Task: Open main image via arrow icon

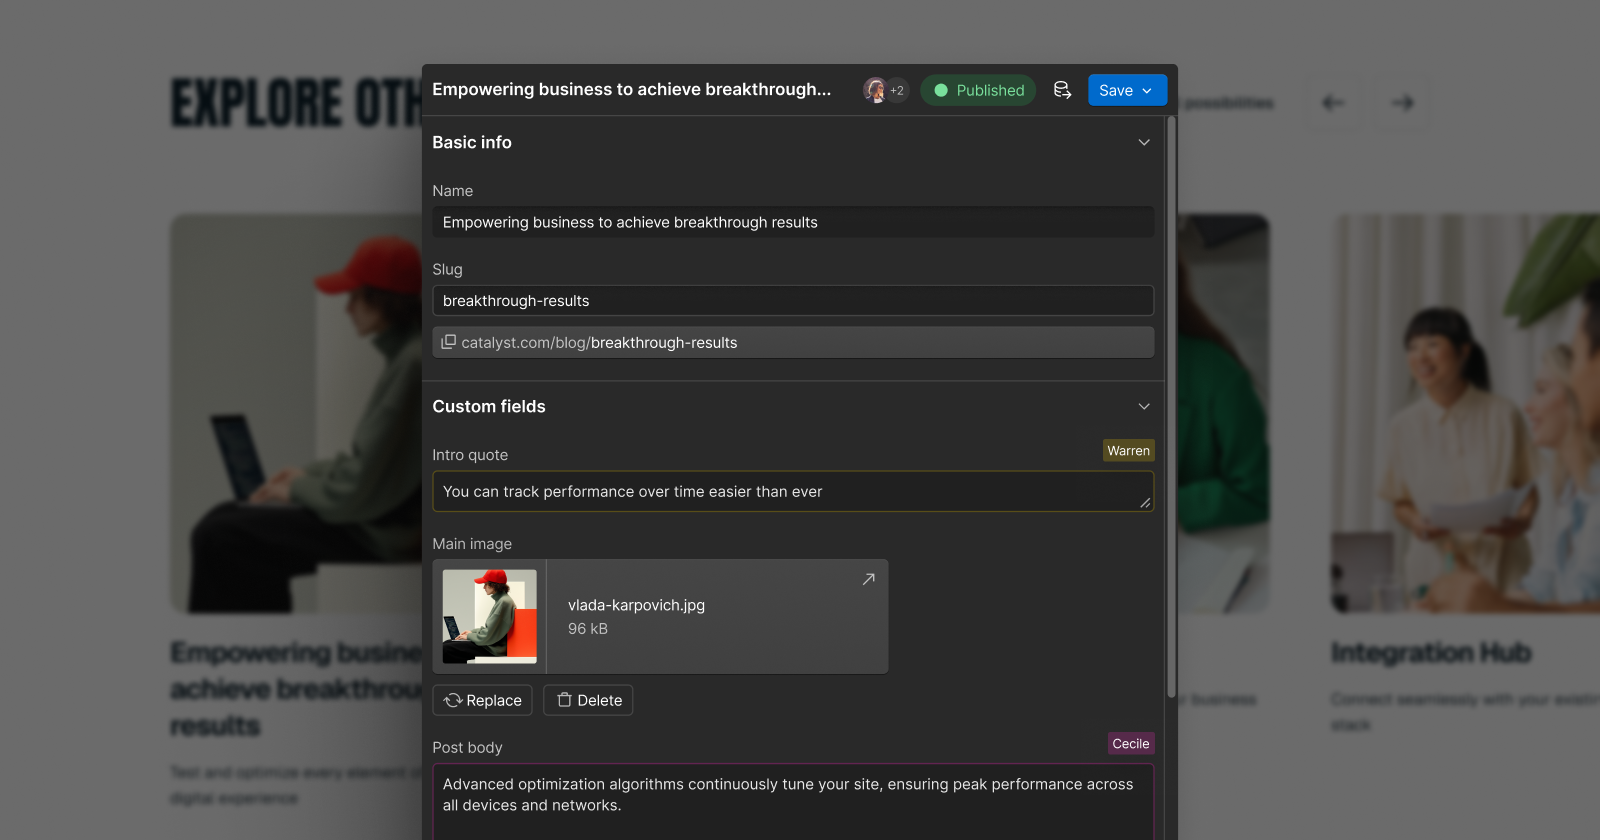Action: (868, 579)
